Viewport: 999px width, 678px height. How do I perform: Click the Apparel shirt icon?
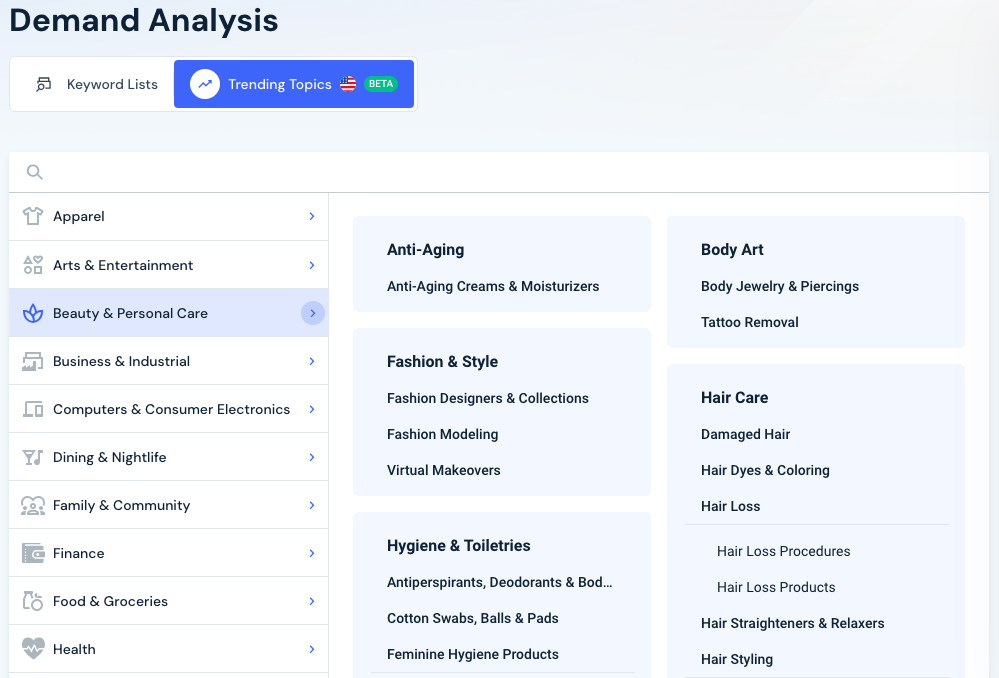click(x=32, y=217)
